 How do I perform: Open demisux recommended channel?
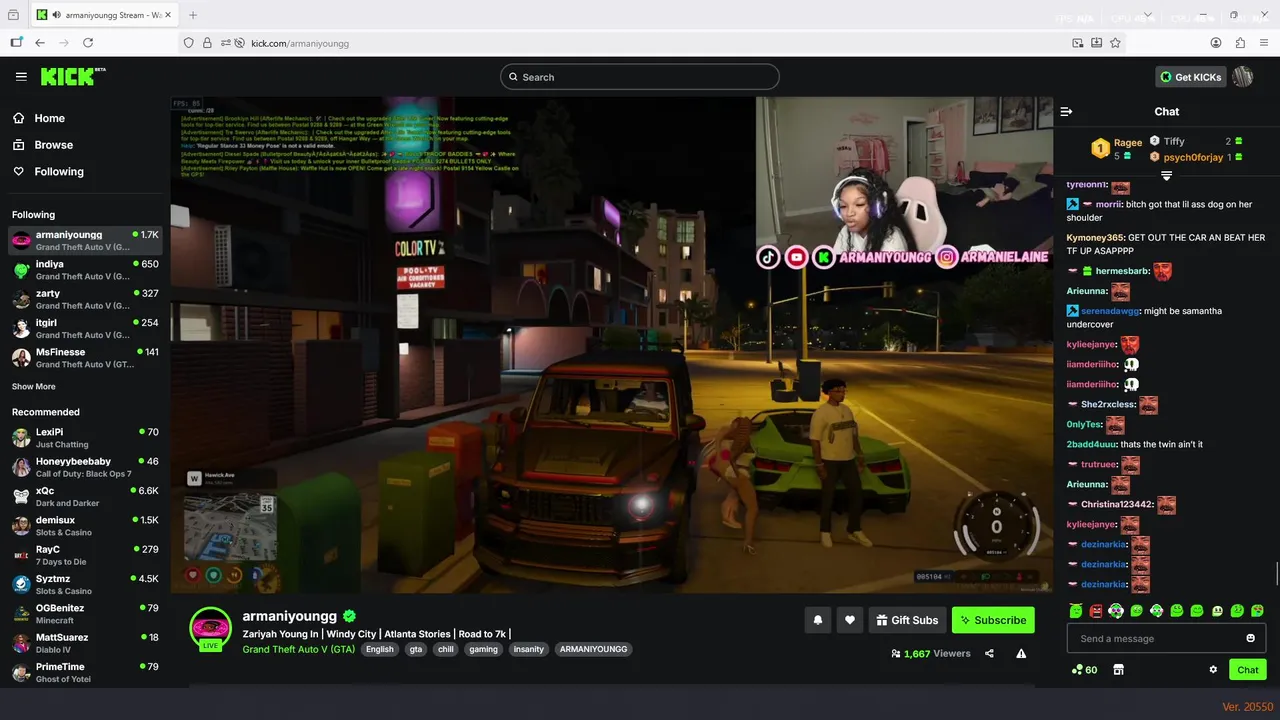coord(85,526)
